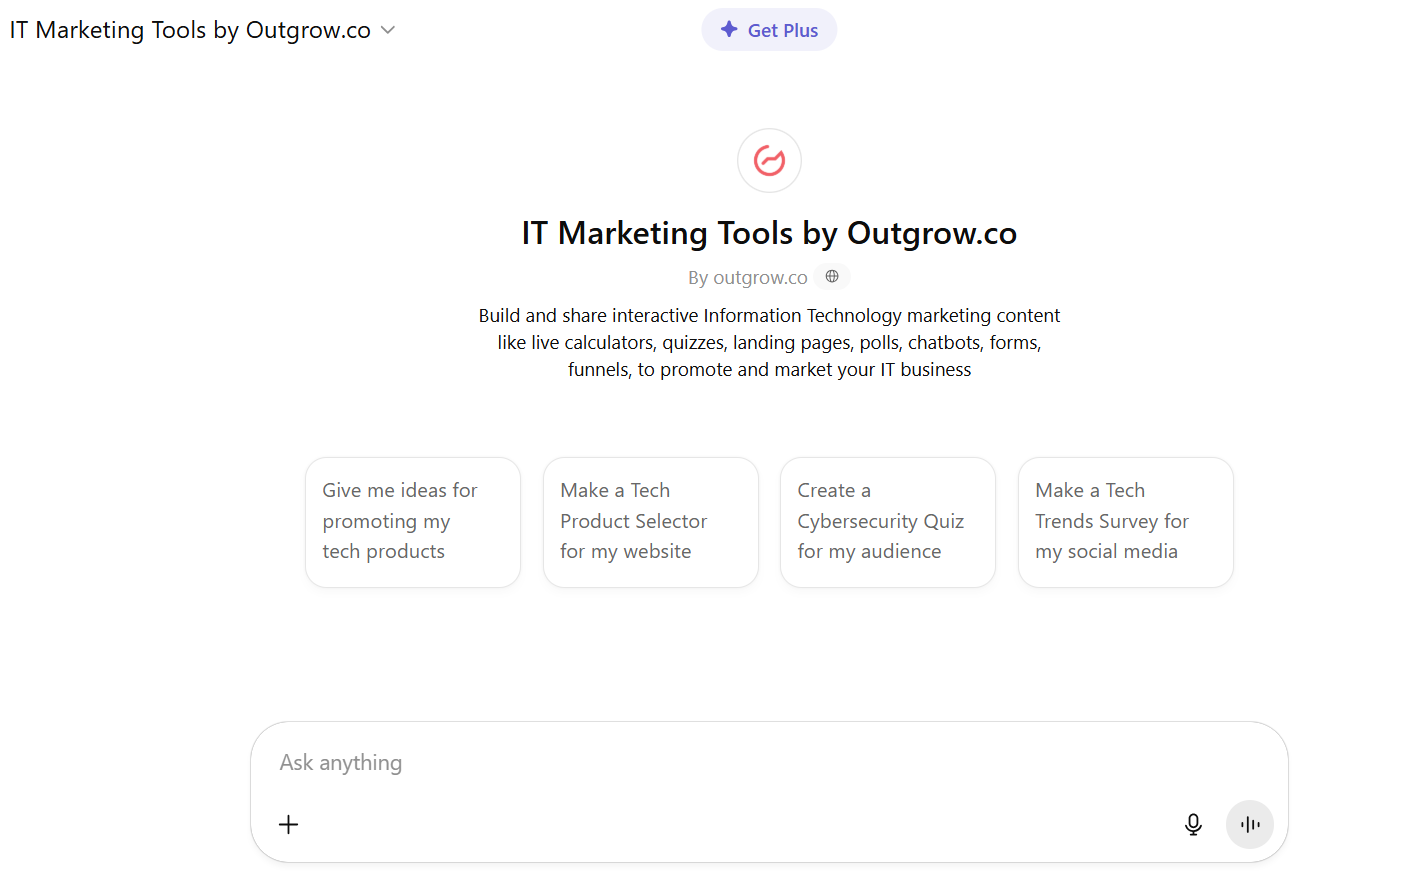The width and height of the screenshot is (1423, 873).
Task: Click the Outgrow logo avatar
Action: click(x=769, y=160)
